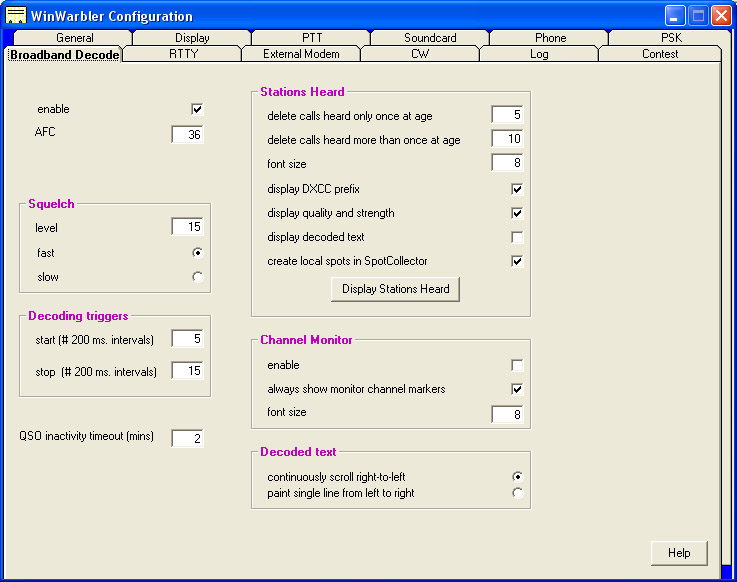Switch to the Display tab
Viewport: 737px width, 582px height.
tap(192, 38)
